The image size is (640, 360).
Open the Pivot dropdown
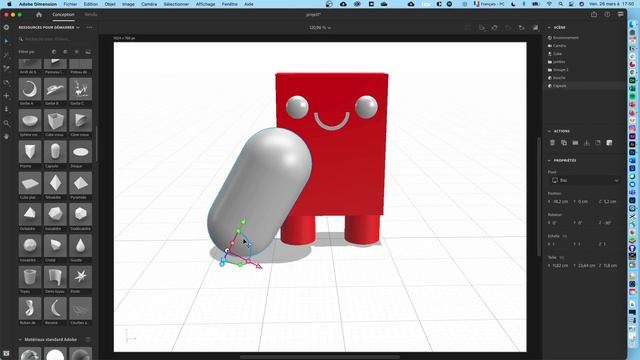click(x=584, y=180)
